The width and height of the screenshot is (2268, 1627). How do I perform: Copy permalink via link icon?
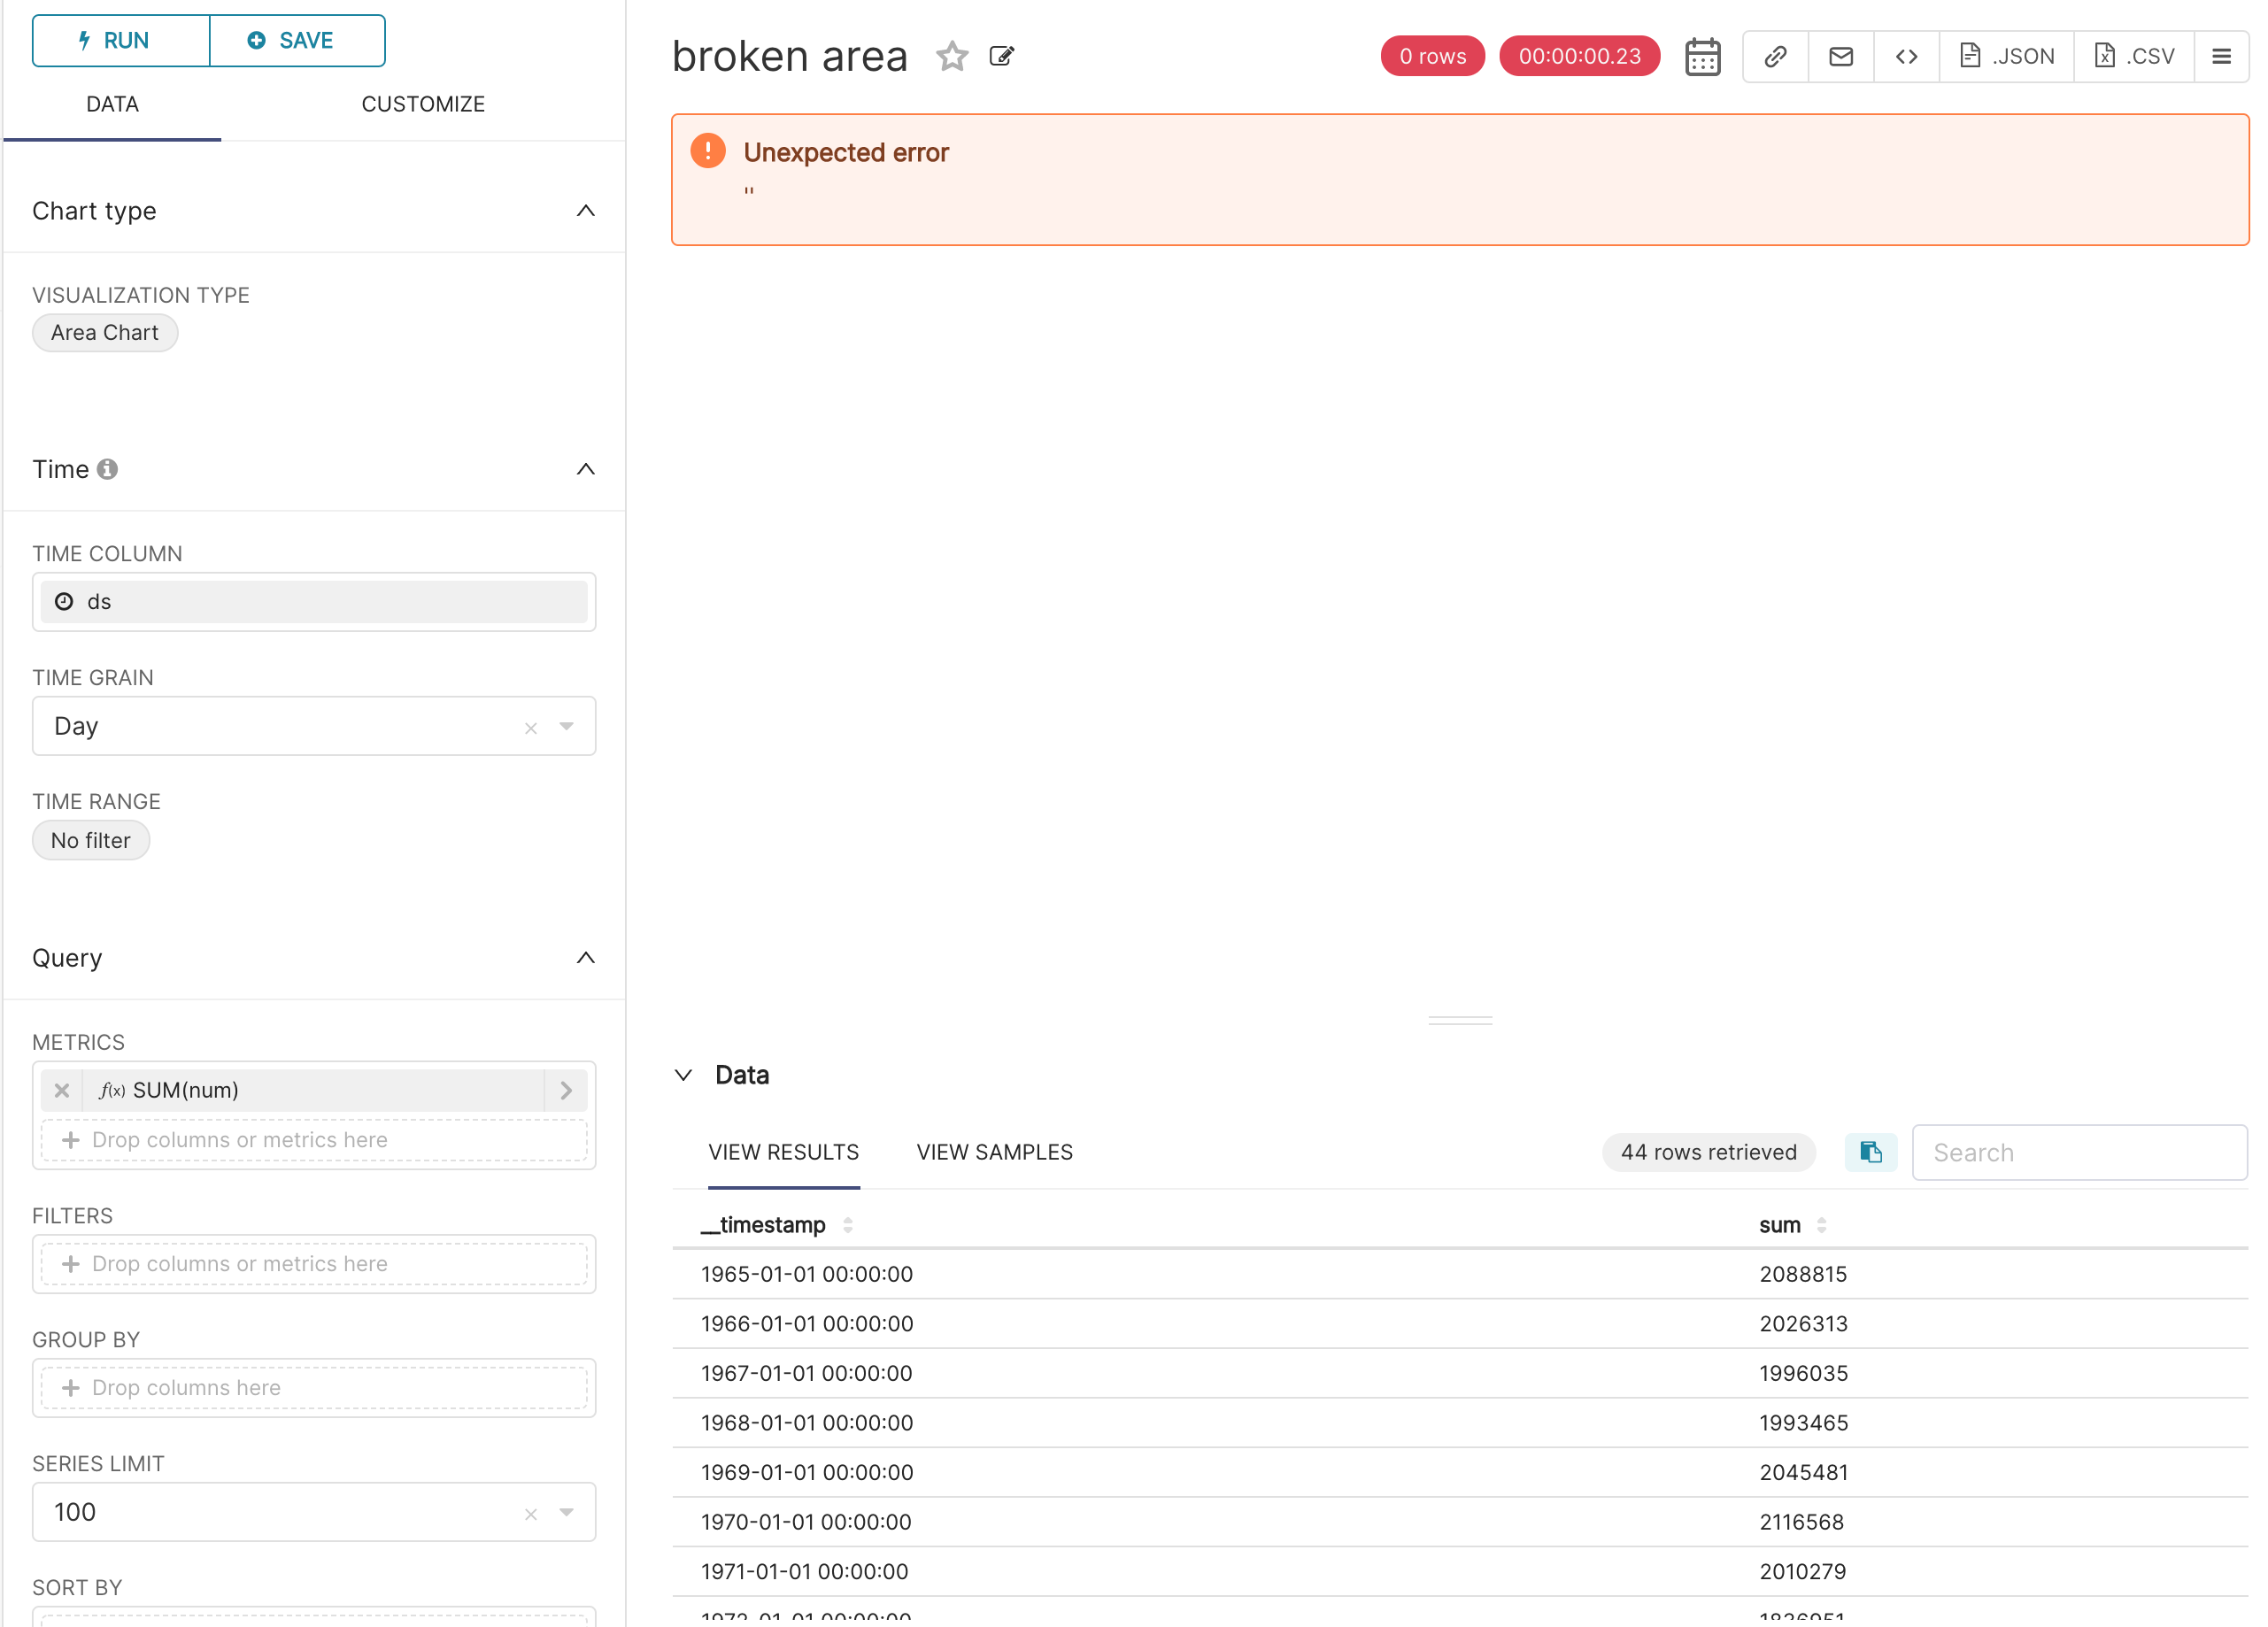pos(1775,56)
